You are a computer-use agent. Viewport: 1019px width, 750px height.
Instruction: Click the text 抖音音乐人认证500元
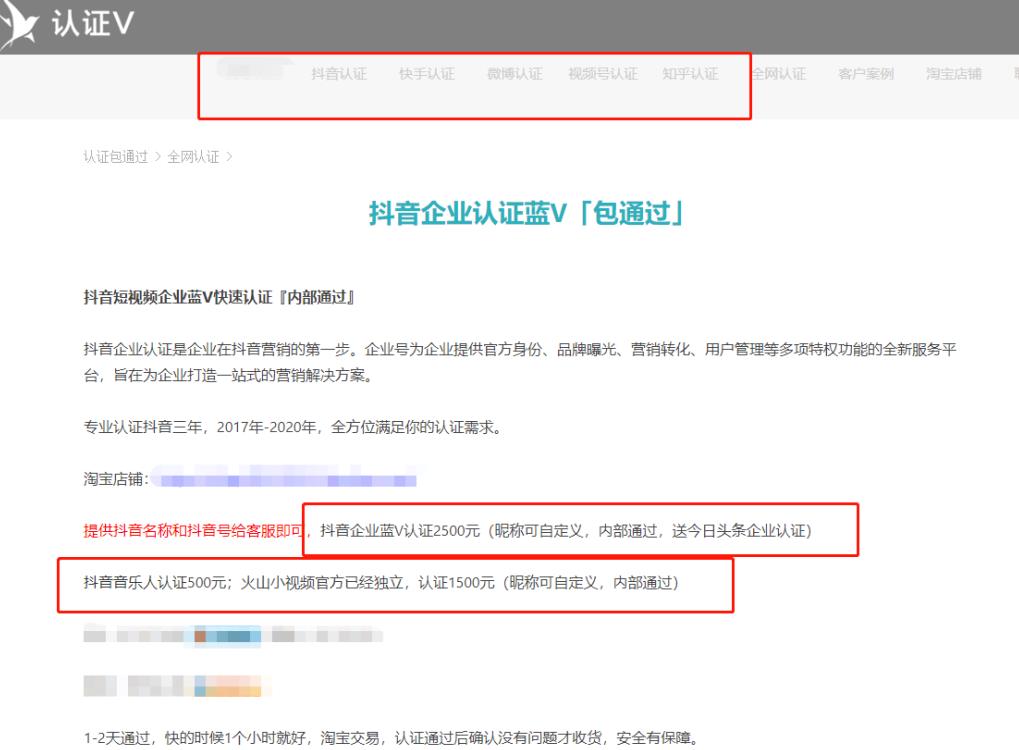point(155,582)
